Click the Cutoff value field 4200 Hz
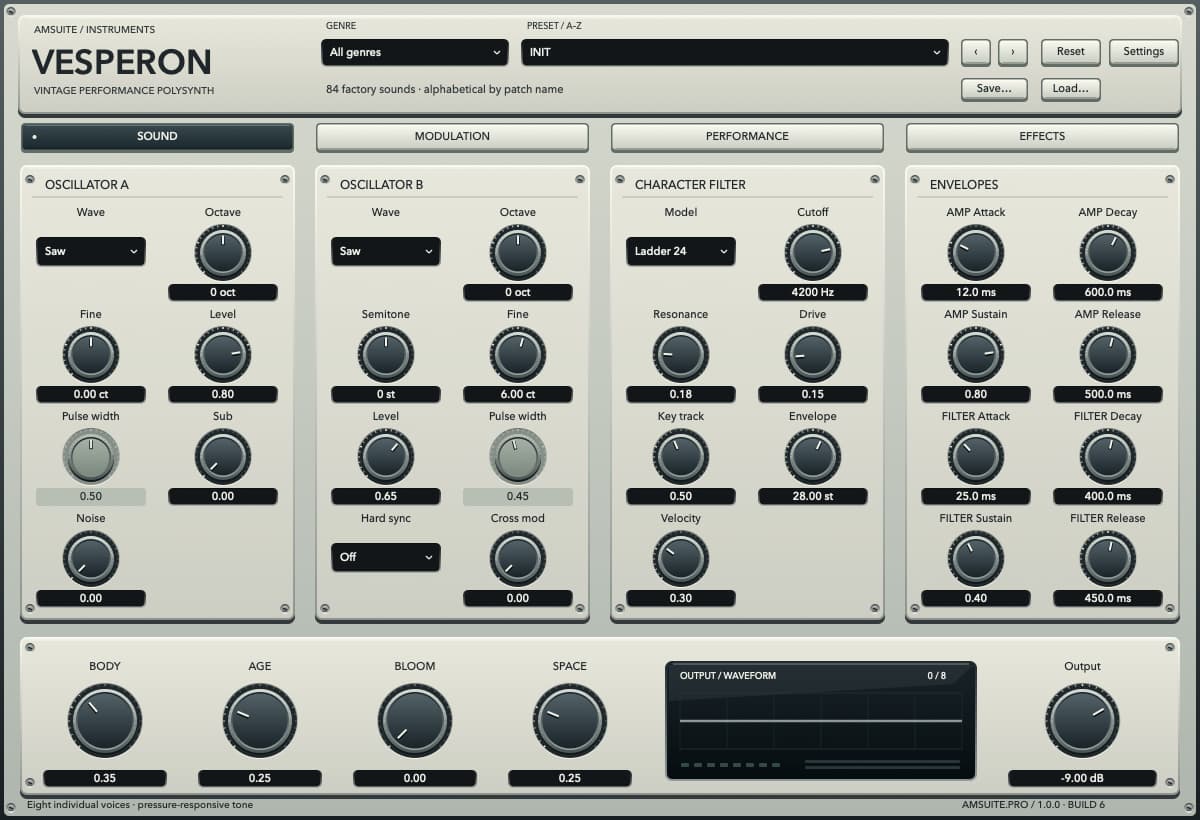This screenshot has height=820, width=1200. [813, 293]
